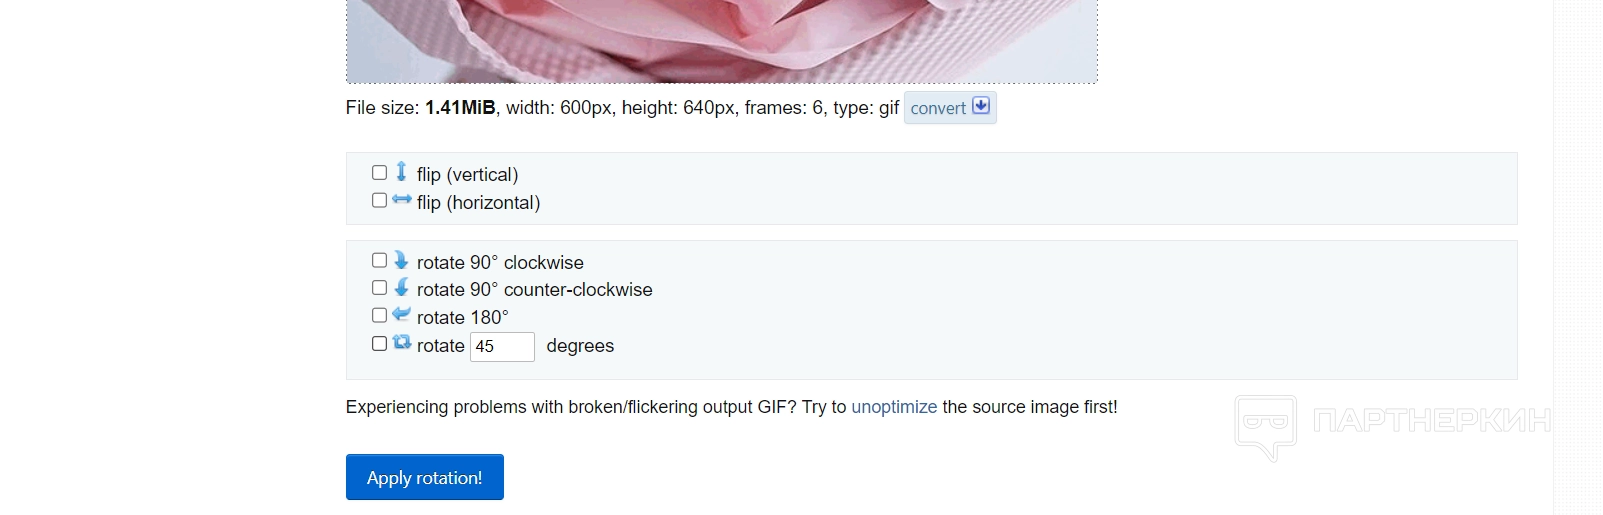The image size is (1603, 515).
Task: Open the unoptimize link
Action: [894, 407]
